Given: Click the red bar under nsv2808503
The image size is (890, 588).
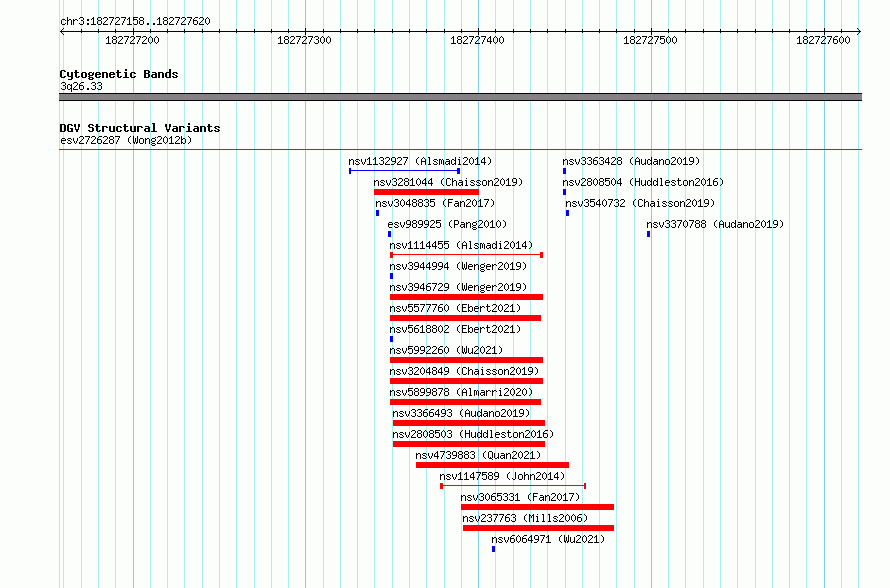Looking at the screenshot, I should (469, 444).
